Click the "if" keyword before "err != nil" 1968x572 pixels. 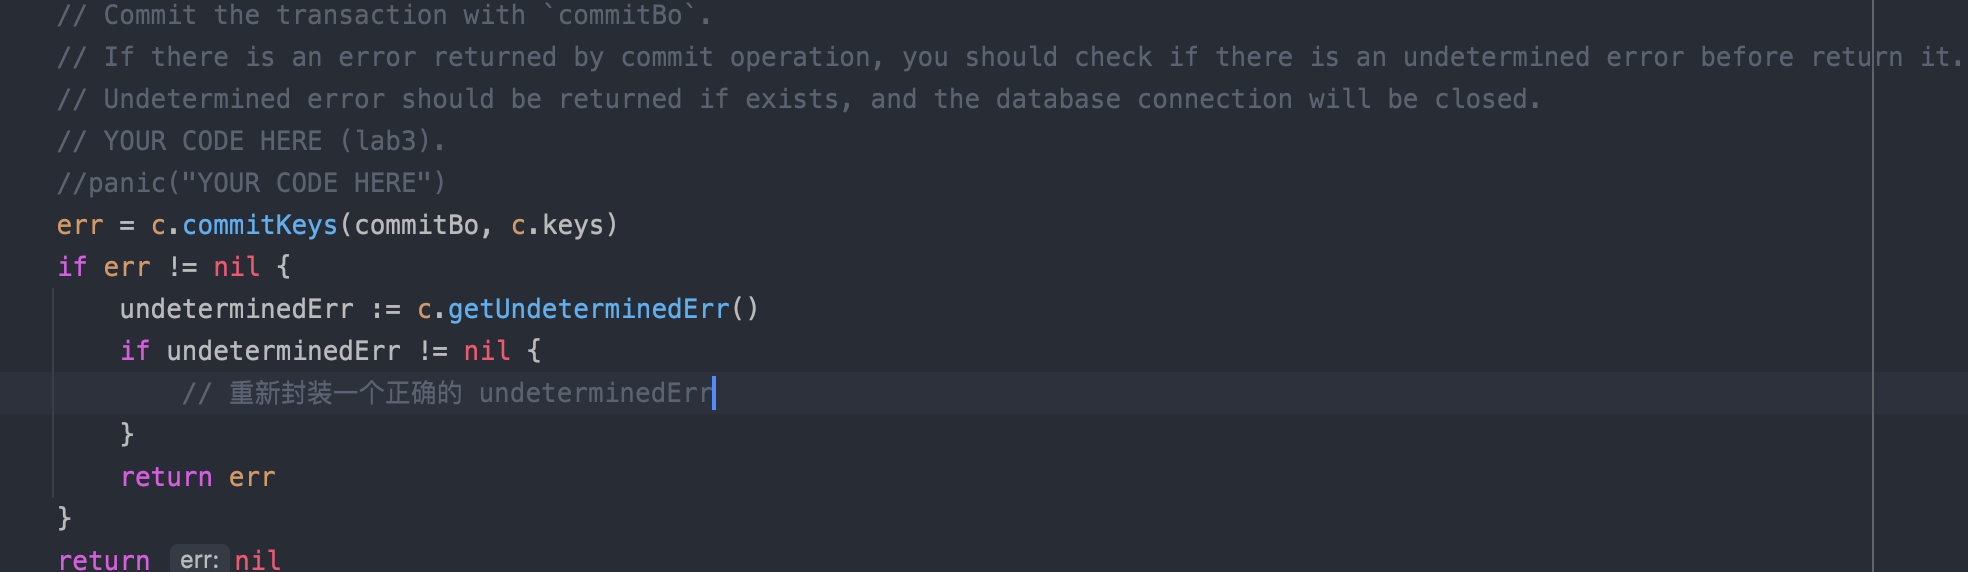(72, 267)
